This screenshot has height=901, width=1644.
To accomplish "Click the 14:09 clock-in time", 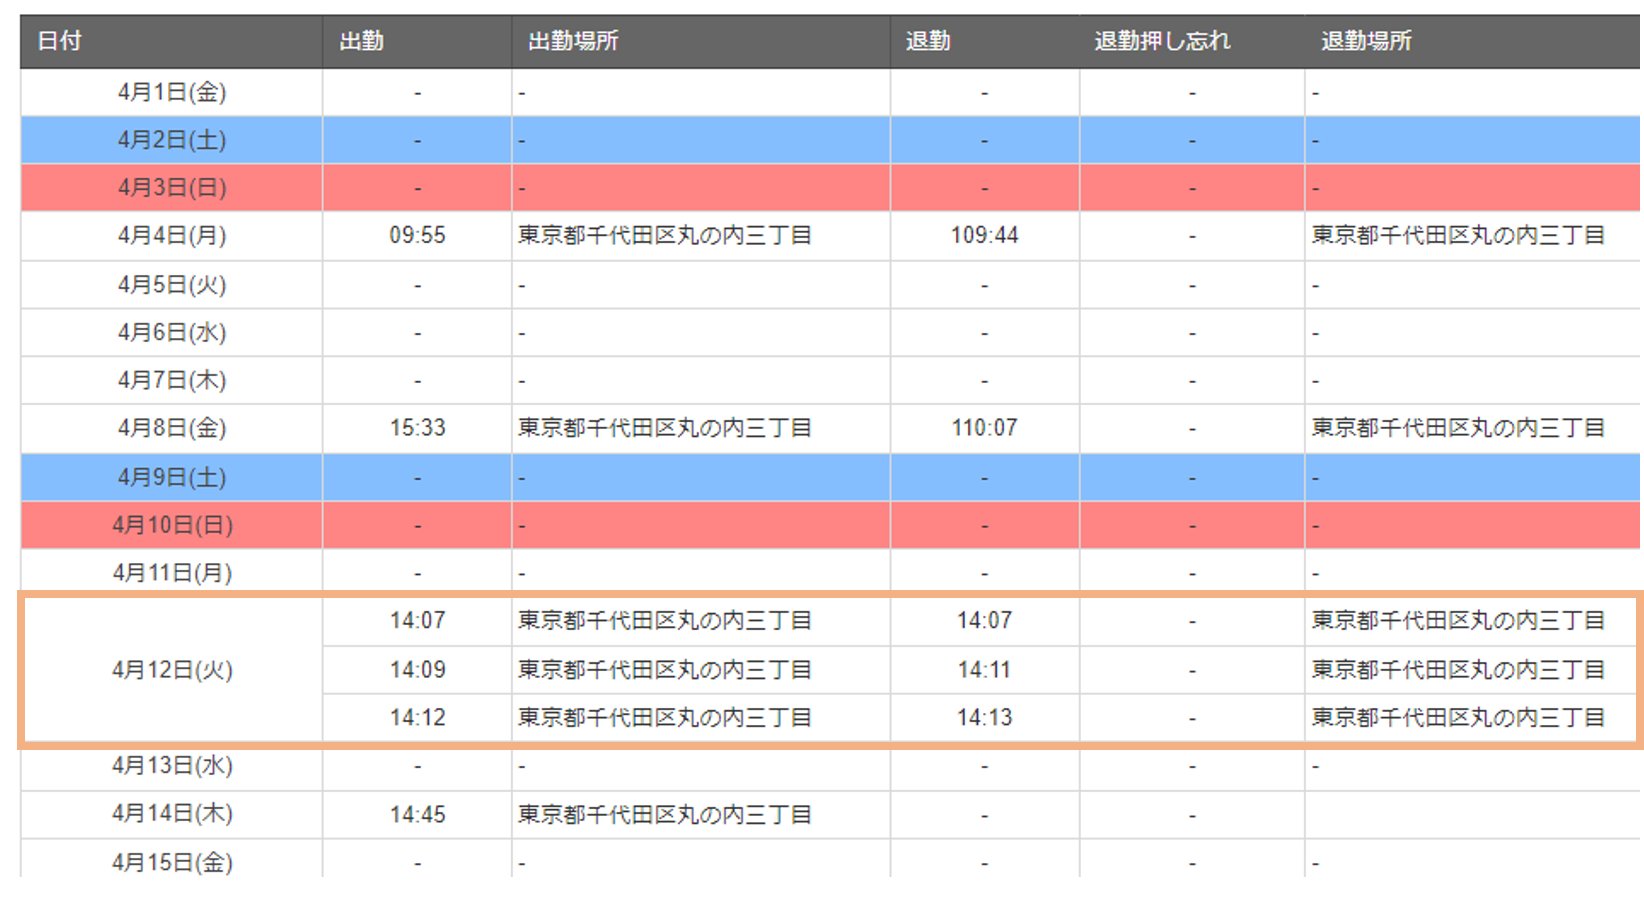I will (x=417, y=670).
